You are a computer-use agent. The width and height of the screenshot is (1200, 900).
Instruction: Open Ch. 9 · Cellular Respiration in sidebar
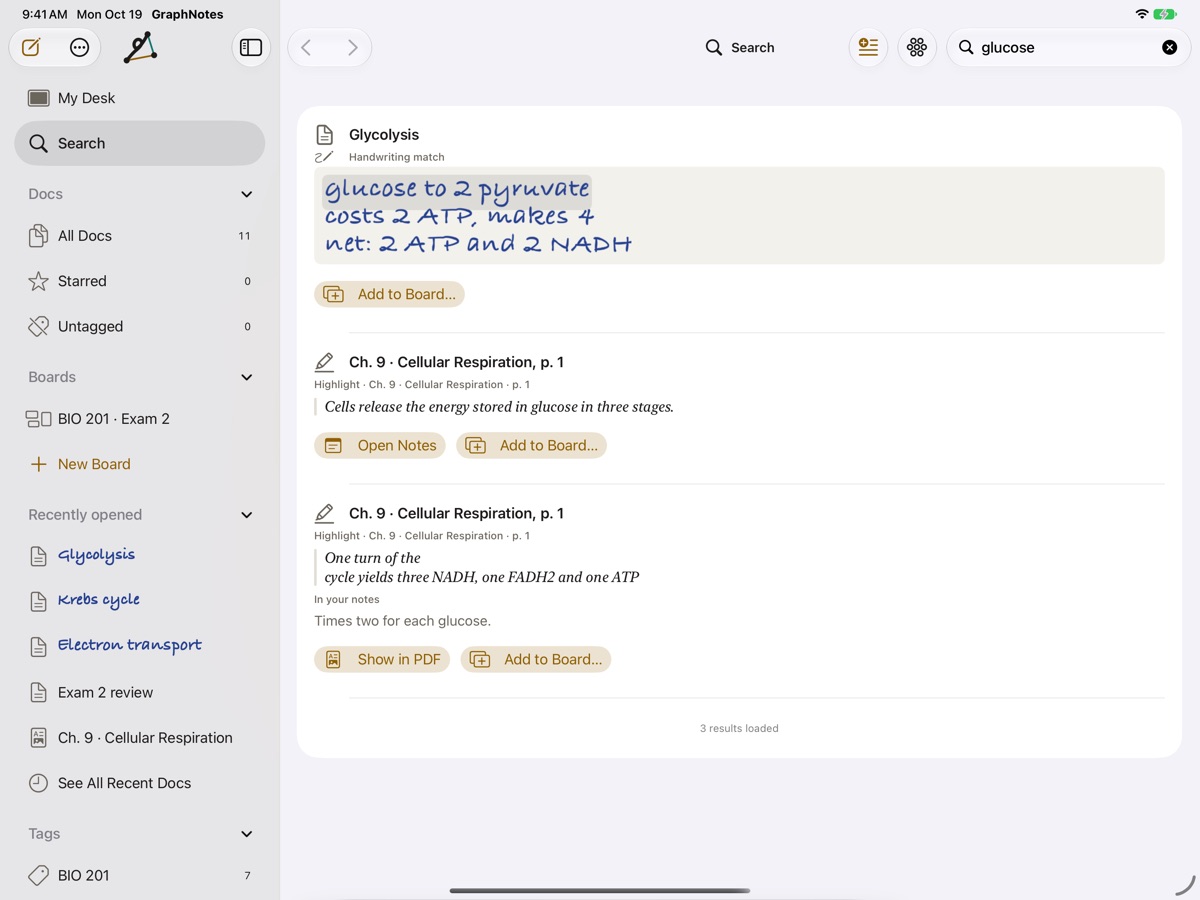click(x=140, y=738)
